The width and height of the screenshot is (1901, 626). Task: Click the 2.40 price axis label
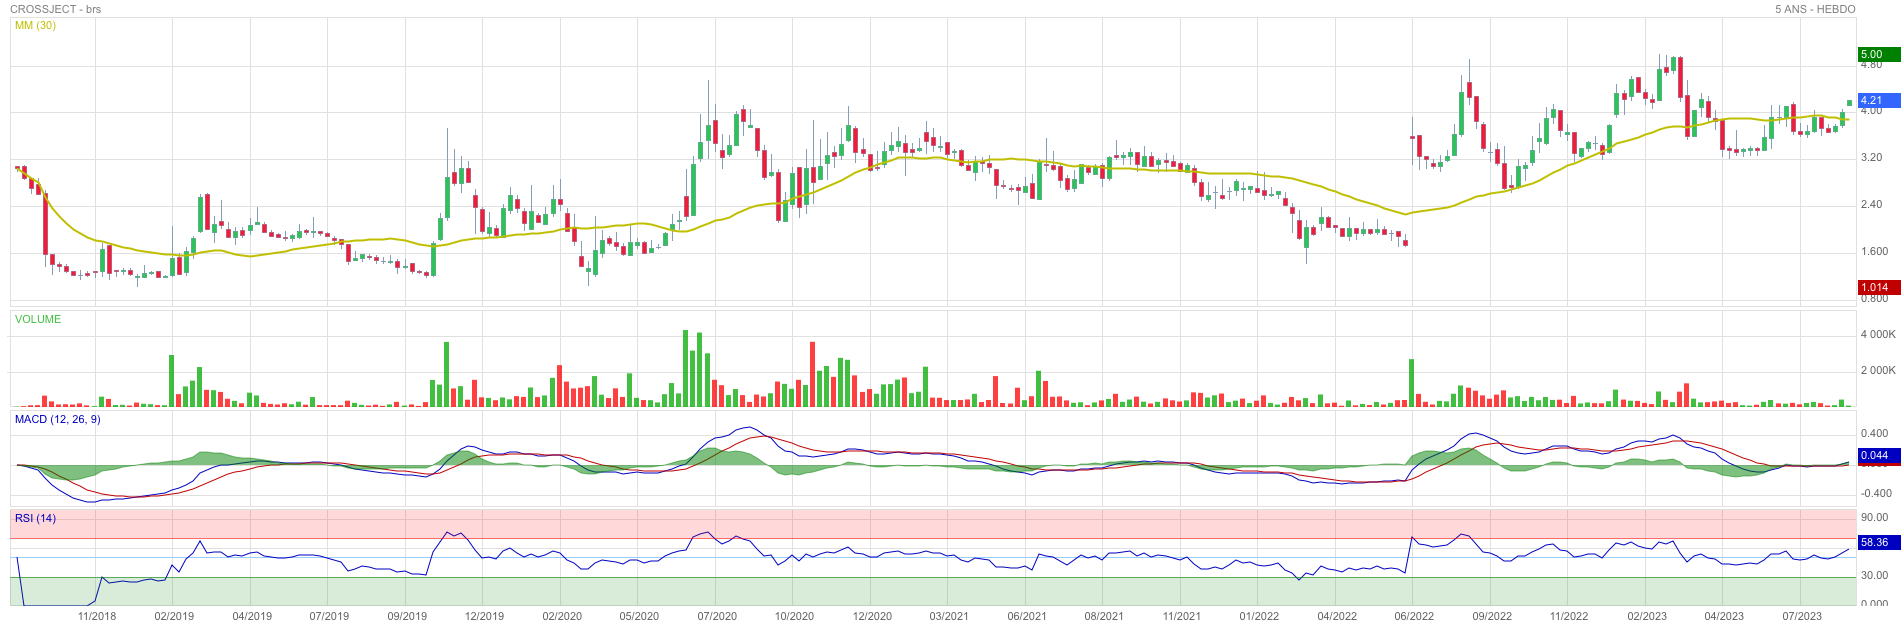[1871, 204]
